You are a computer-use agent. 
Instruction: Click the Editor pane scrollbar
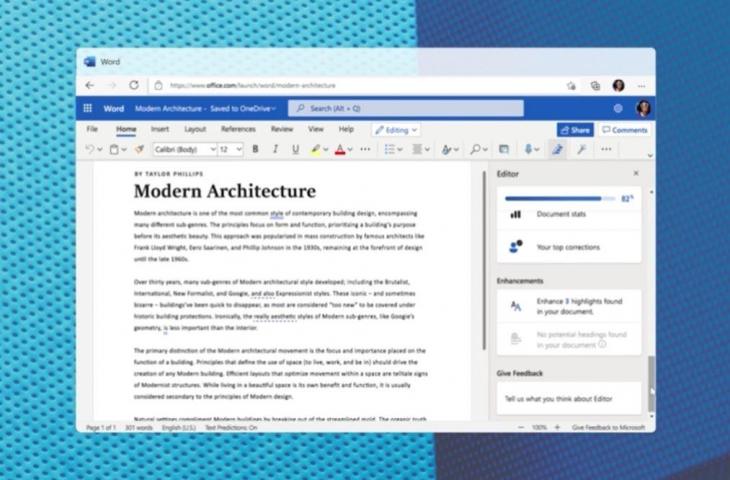(651, 384)
